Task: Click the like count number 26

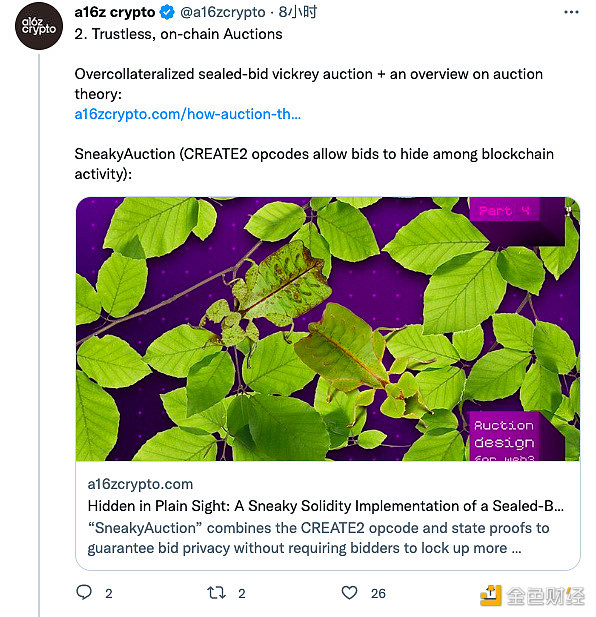Action: tap(378, 593)
